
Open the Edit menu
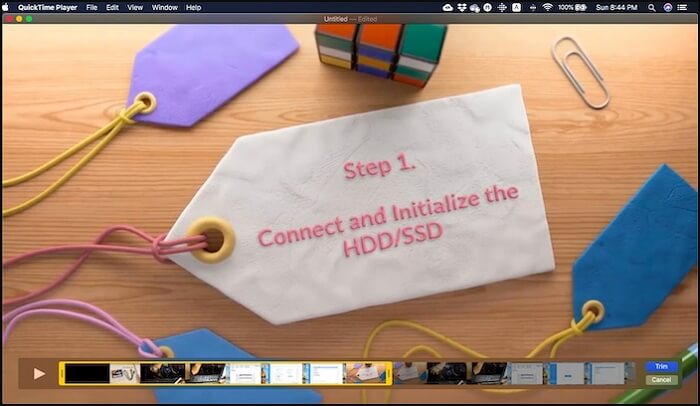(x=112, y=7)
